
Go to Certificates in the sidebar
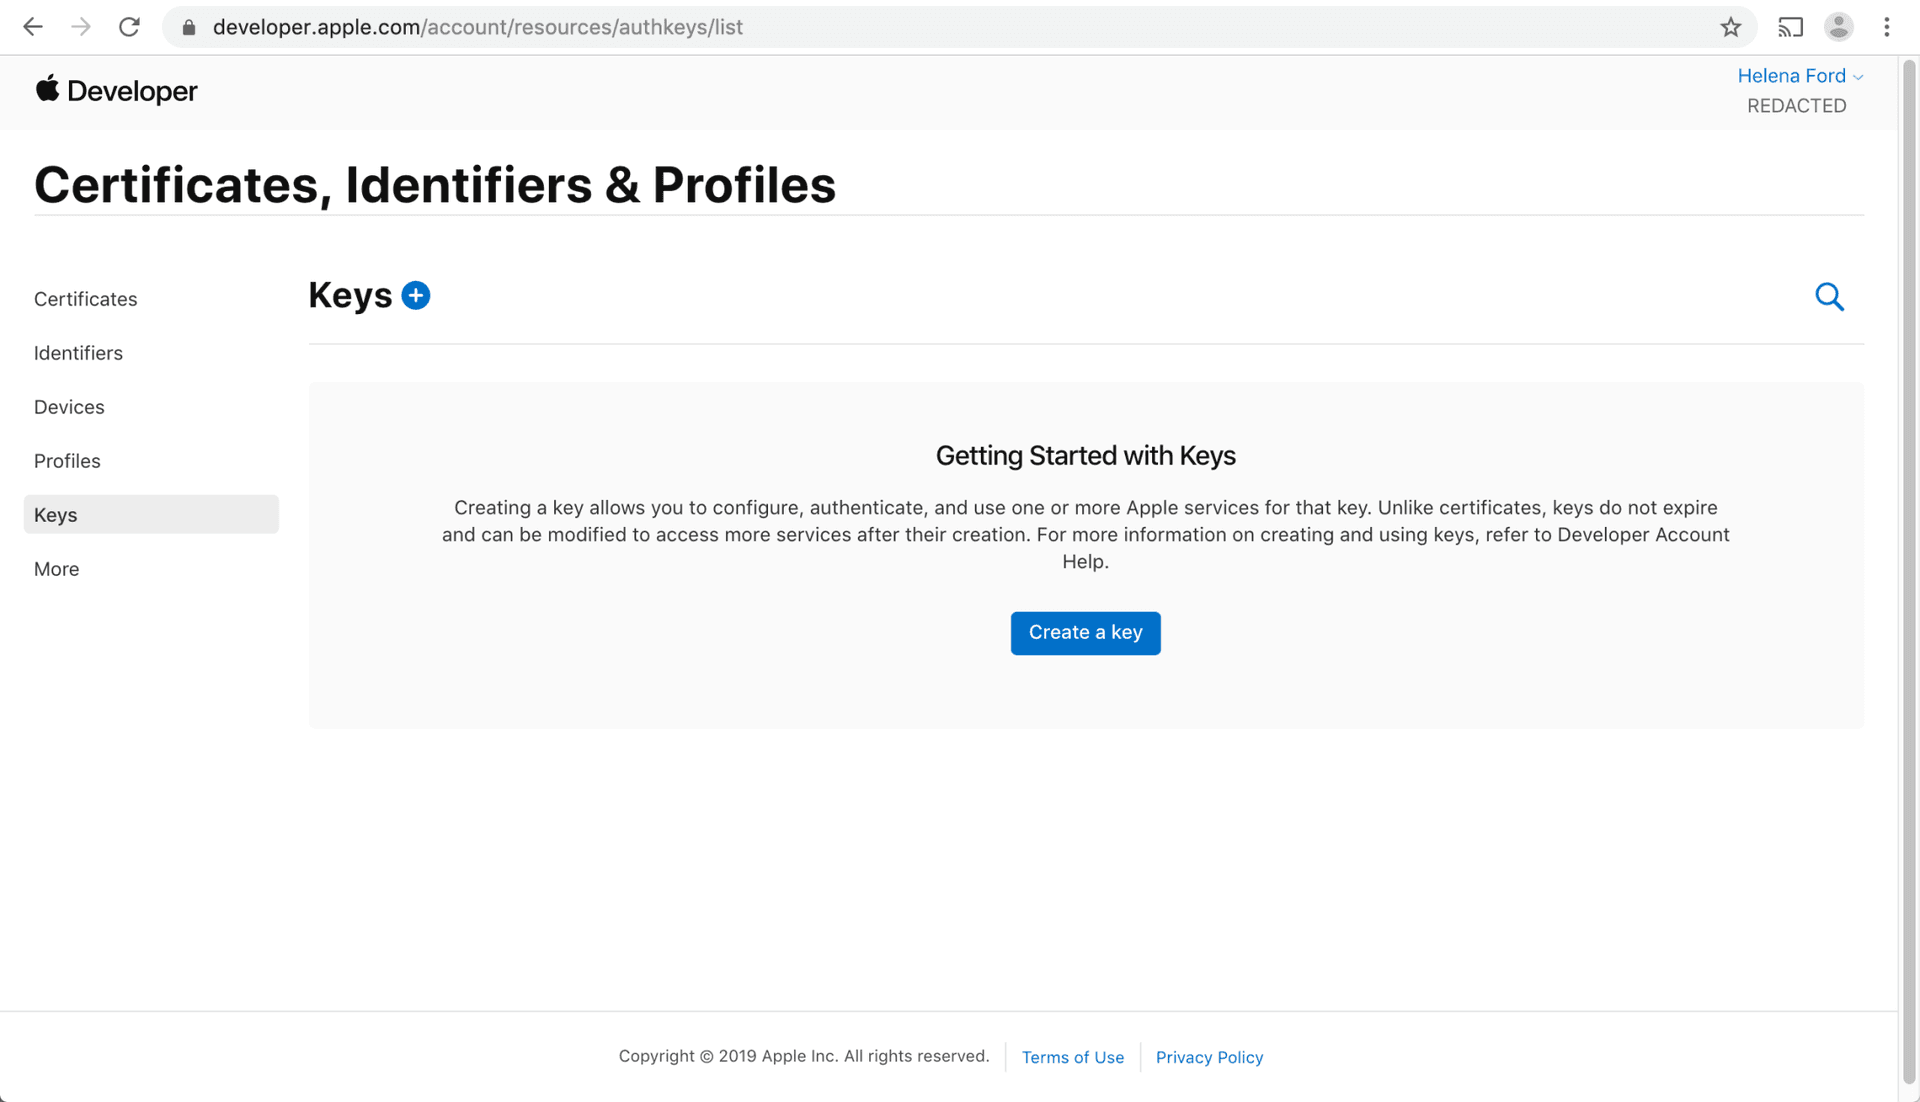[86, 299]
